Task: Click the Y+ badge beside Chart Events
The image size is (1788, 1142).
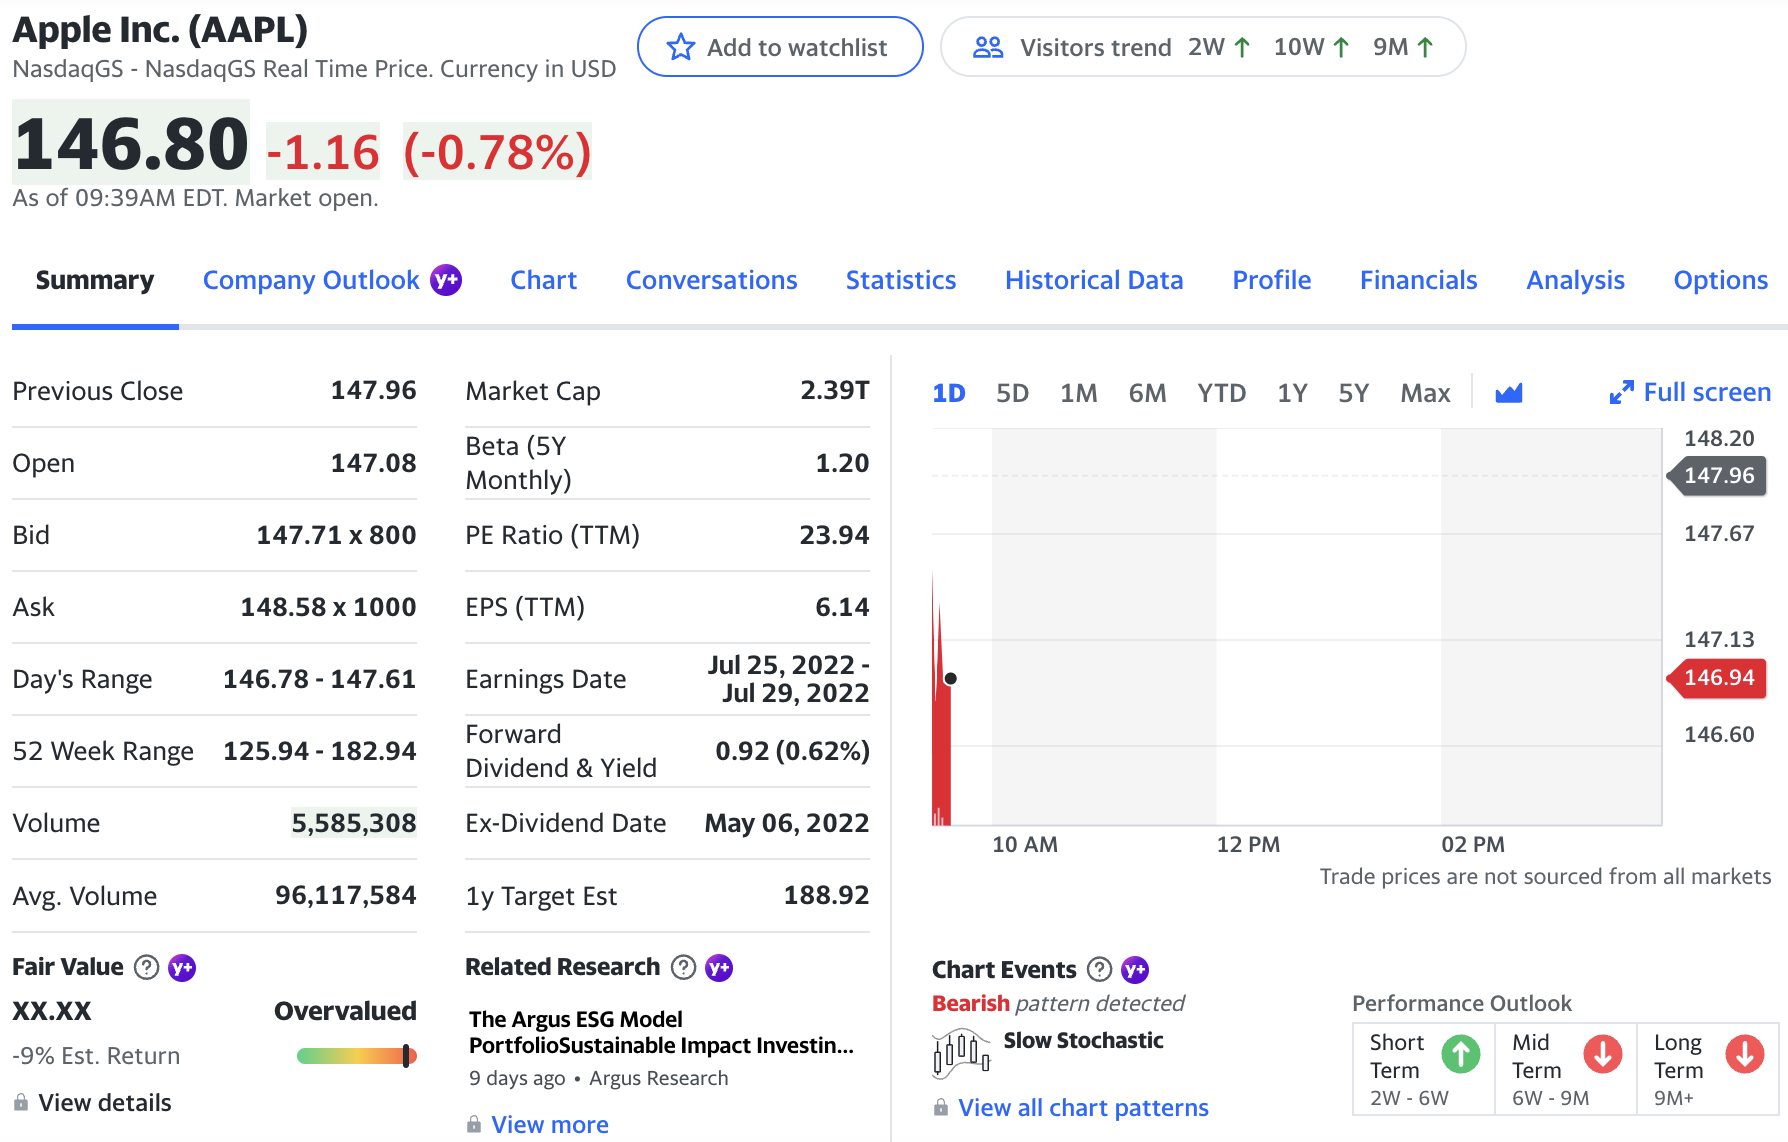Action: coord(1135,969)
